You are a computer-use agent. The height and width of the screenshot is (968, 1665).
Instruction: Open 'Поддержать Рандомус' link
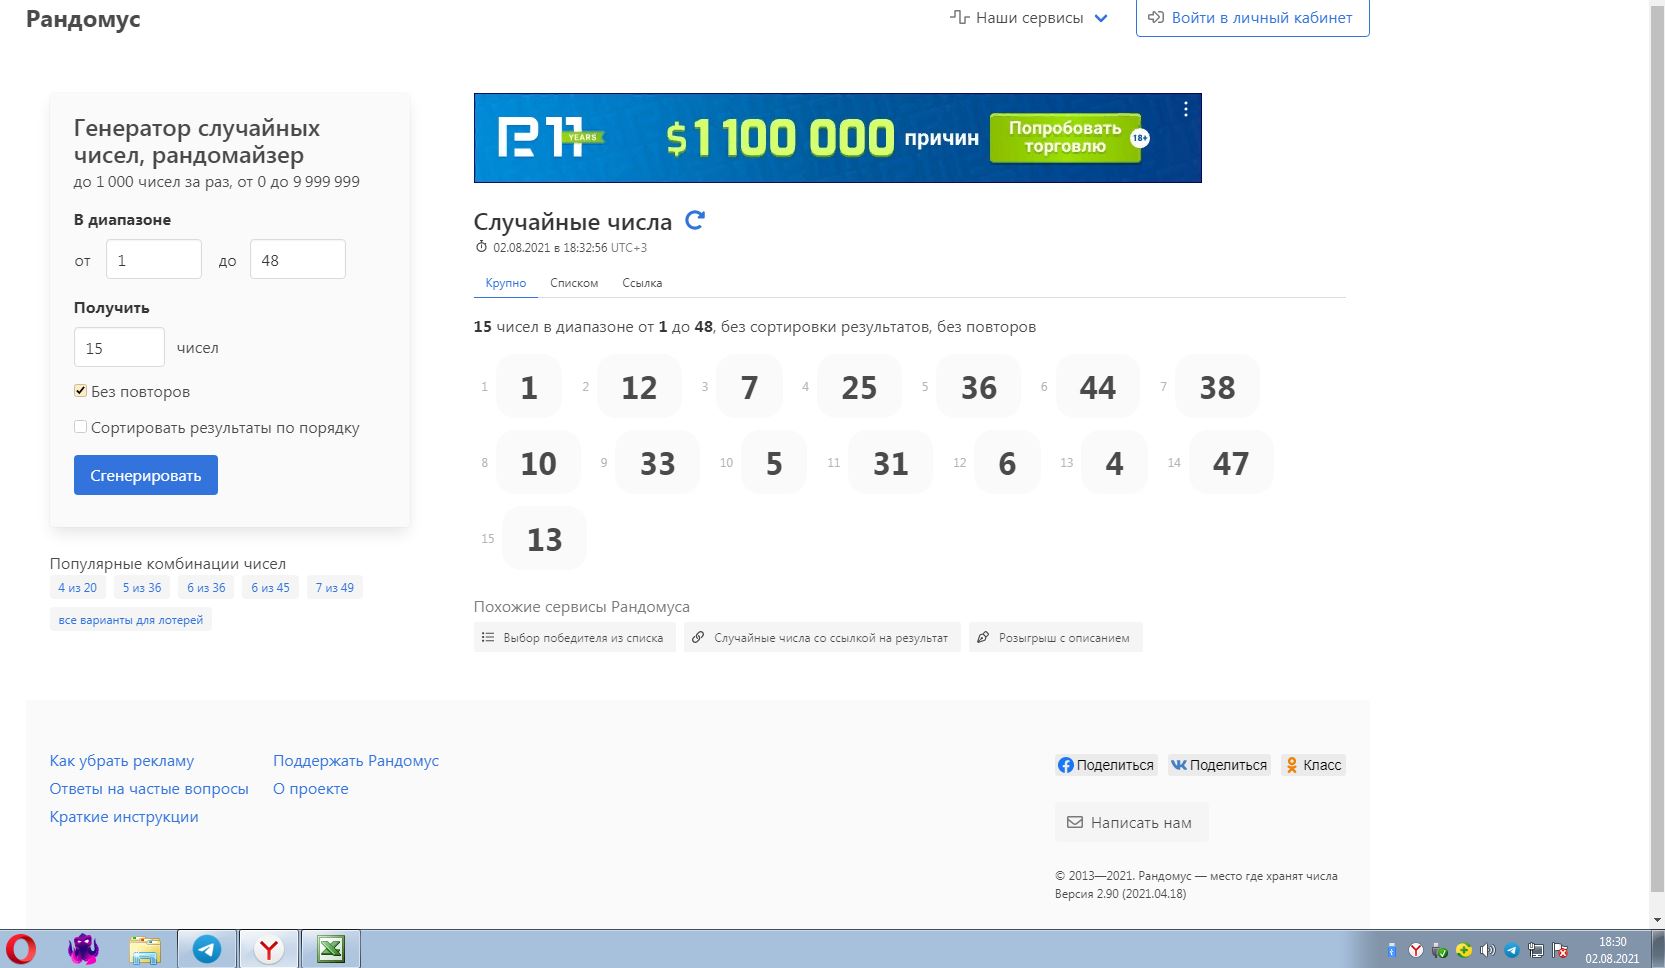pyautogui.click(x=356, y=761)
